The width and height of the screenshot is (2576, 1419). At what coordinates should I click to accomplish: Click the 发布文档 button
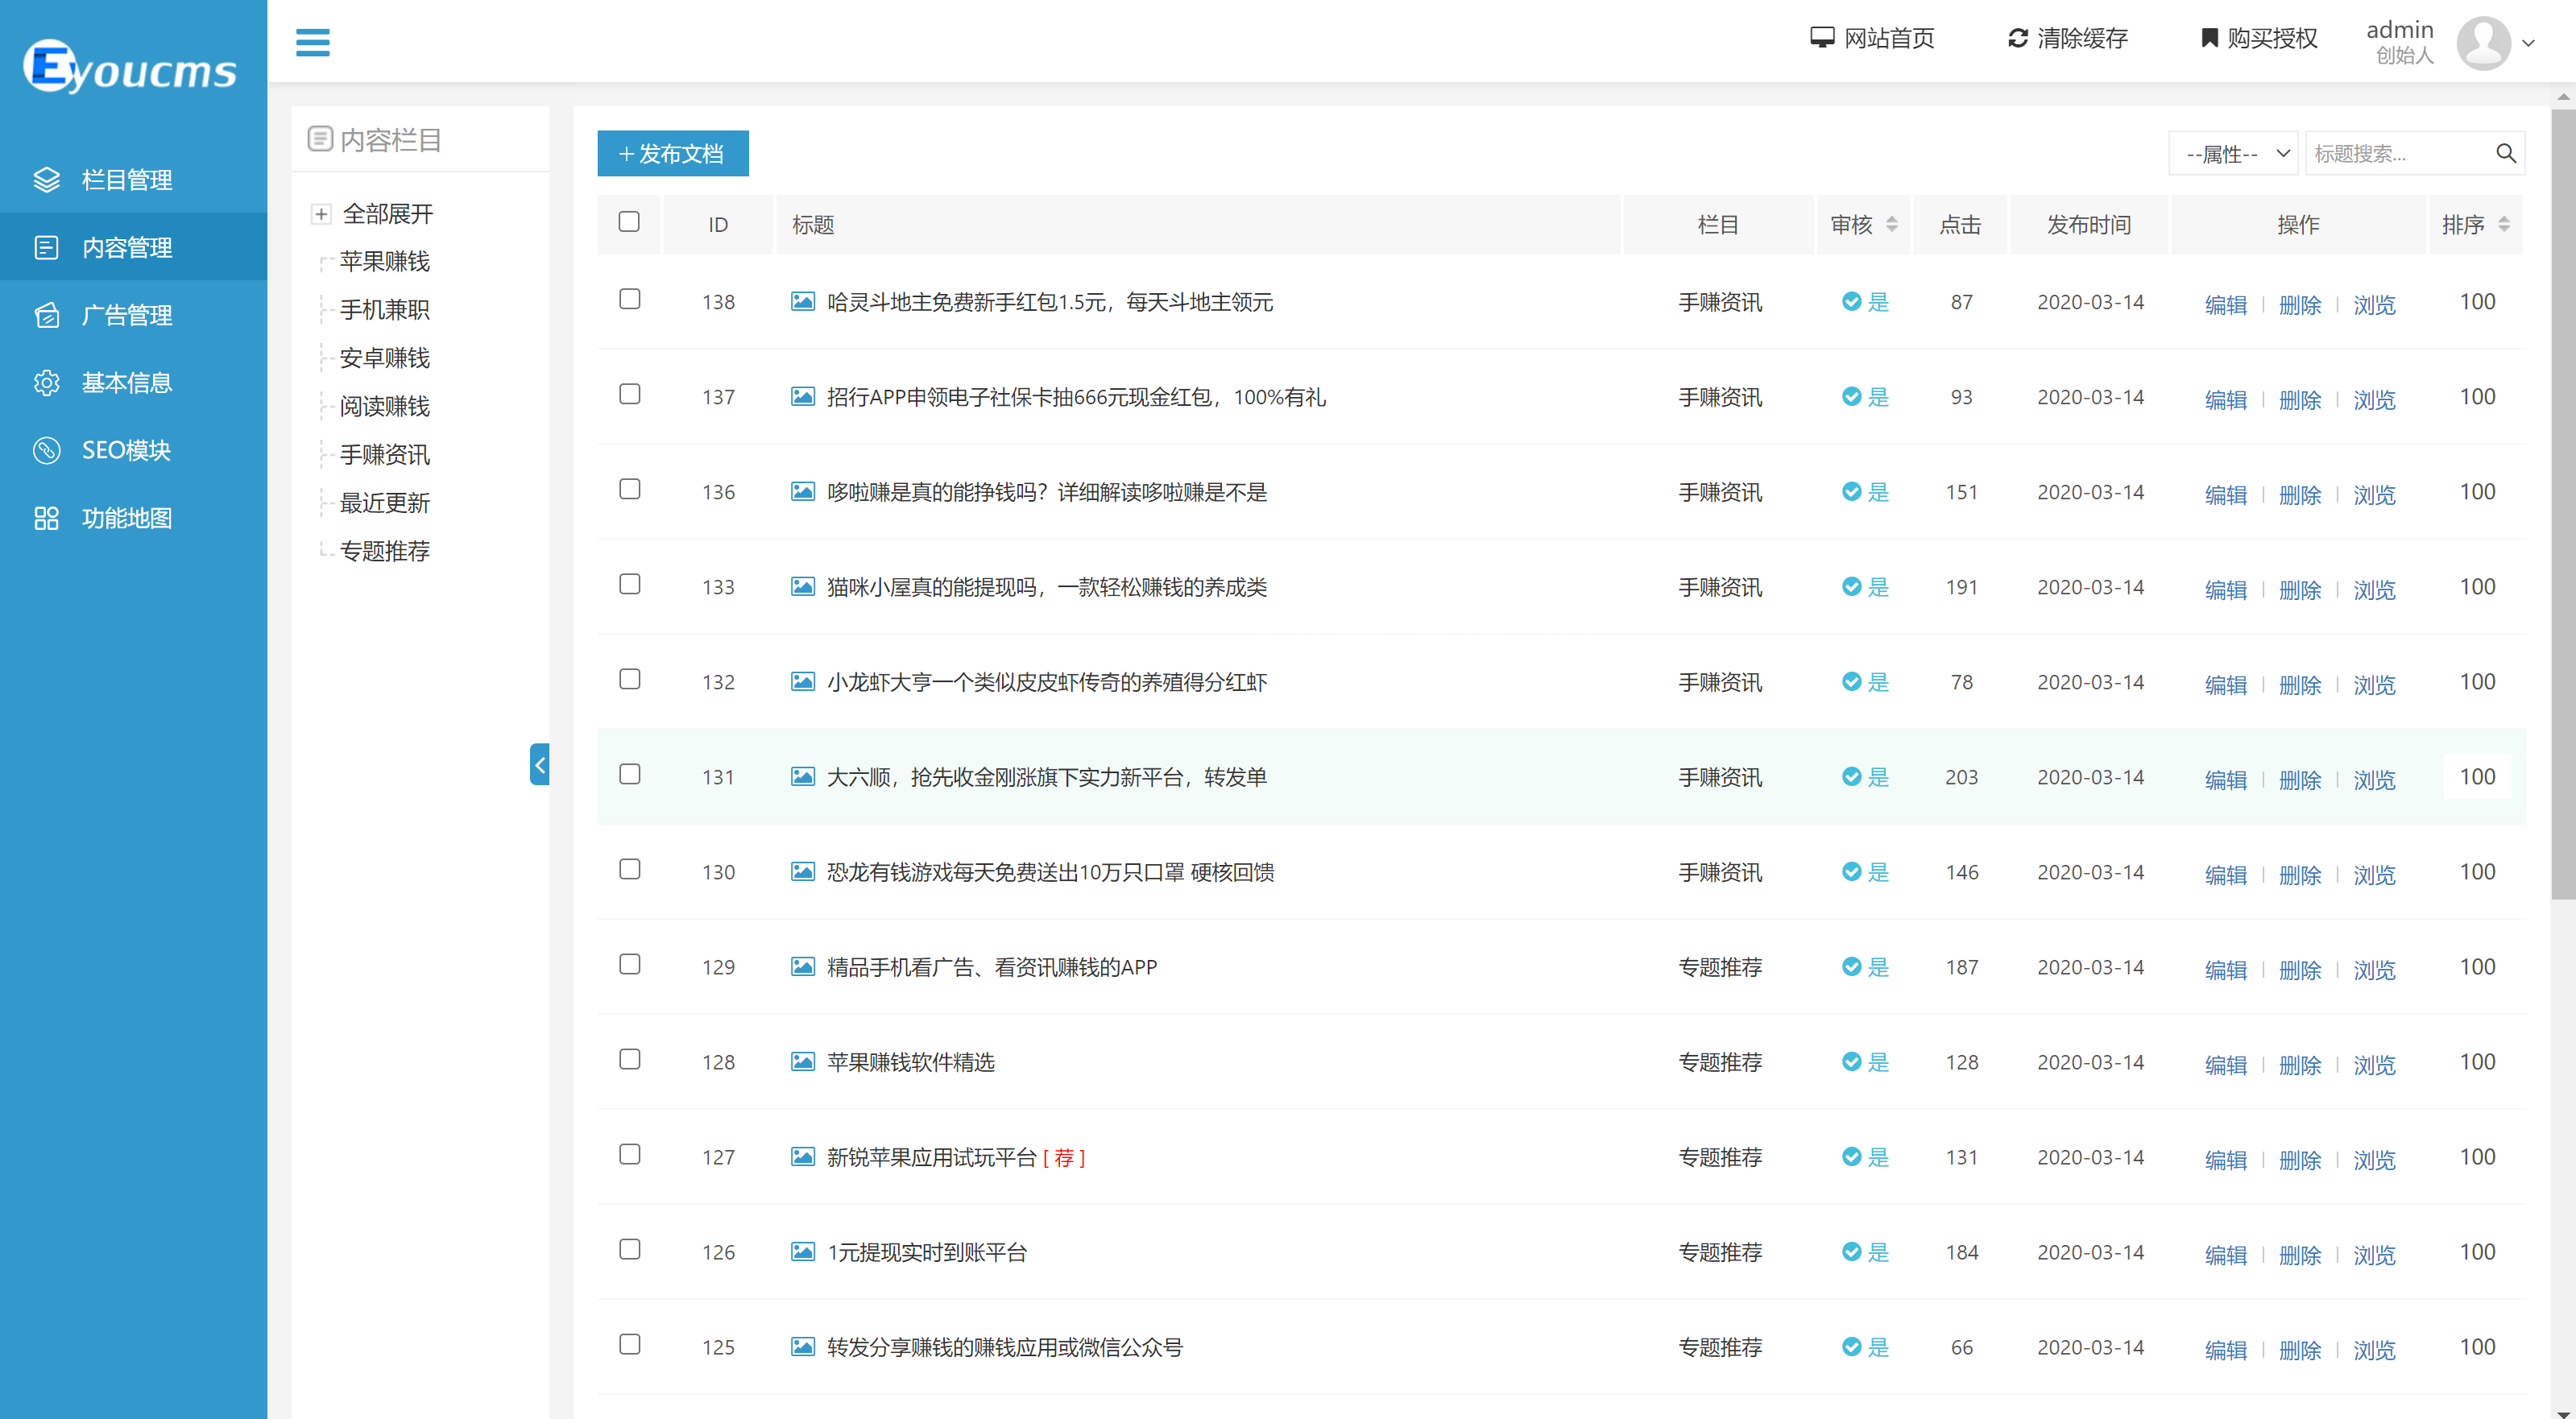click(x=672, y=153)
